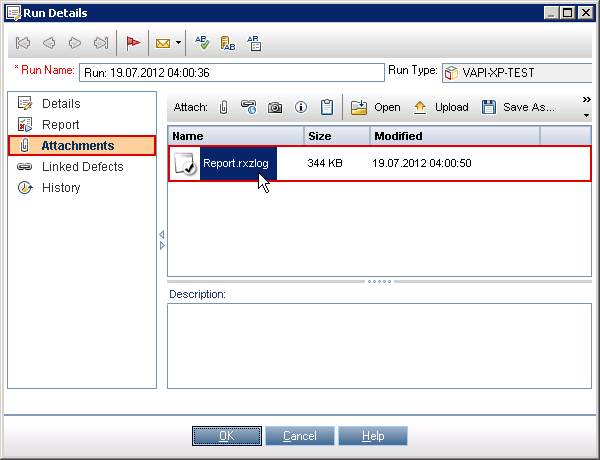Click the red flag for follow-up icon
The height and width of the screenshot is (460, 600).
(133, 43)
